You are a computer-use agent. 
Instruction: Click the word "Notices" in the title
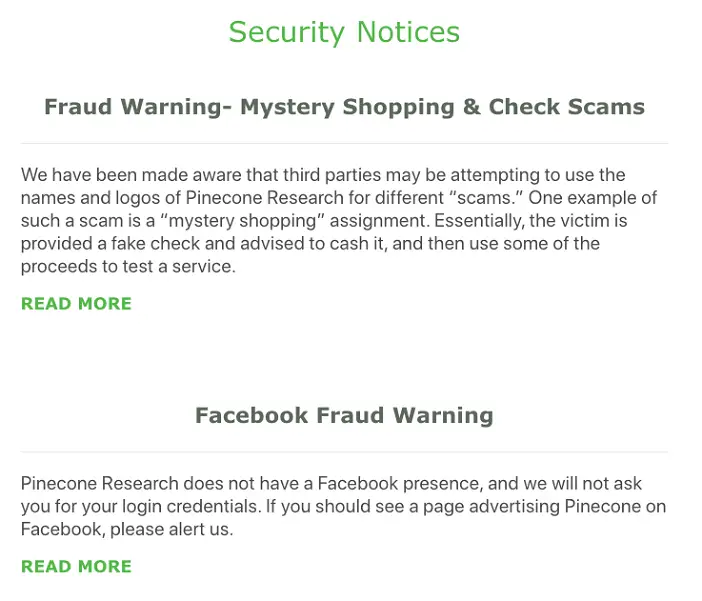click(x=408, y=32)
